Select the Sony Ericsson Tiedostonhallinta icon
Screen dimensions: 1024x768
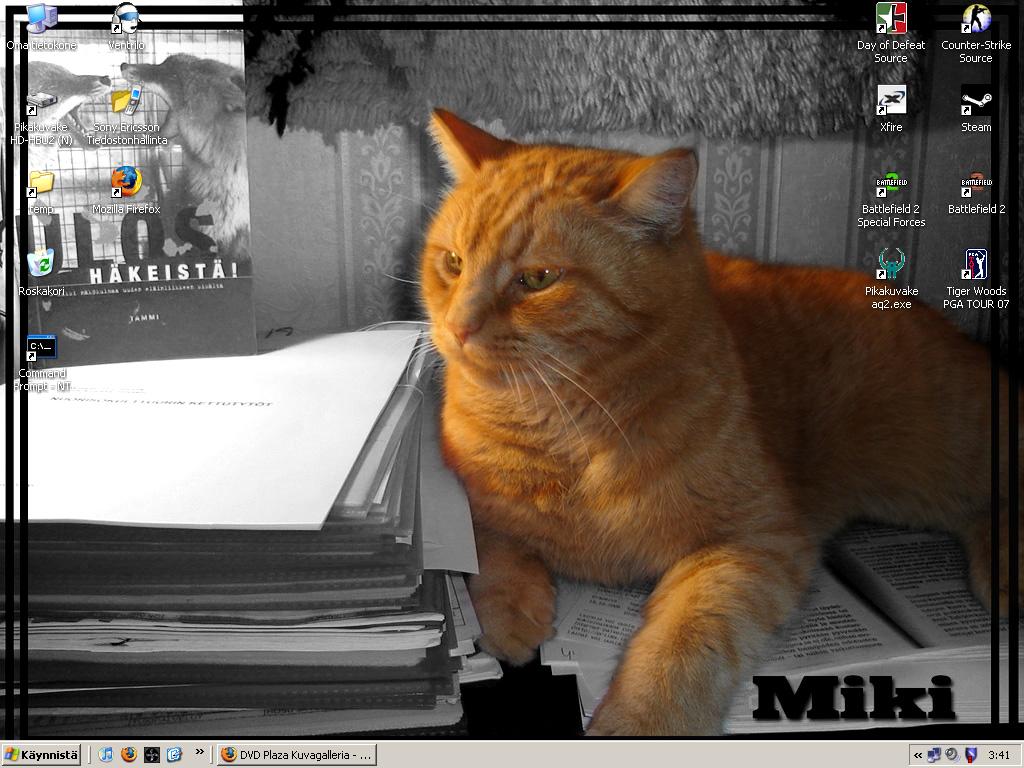click(x=126, y=101)
